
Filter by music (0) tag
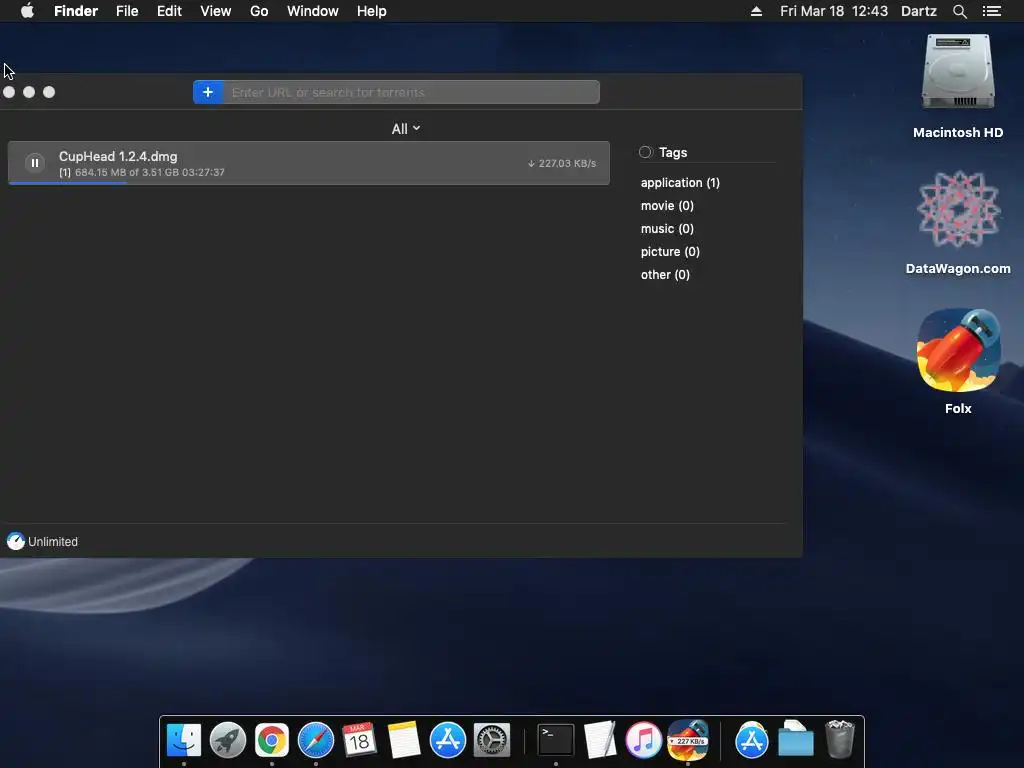(x=667, y=229)
